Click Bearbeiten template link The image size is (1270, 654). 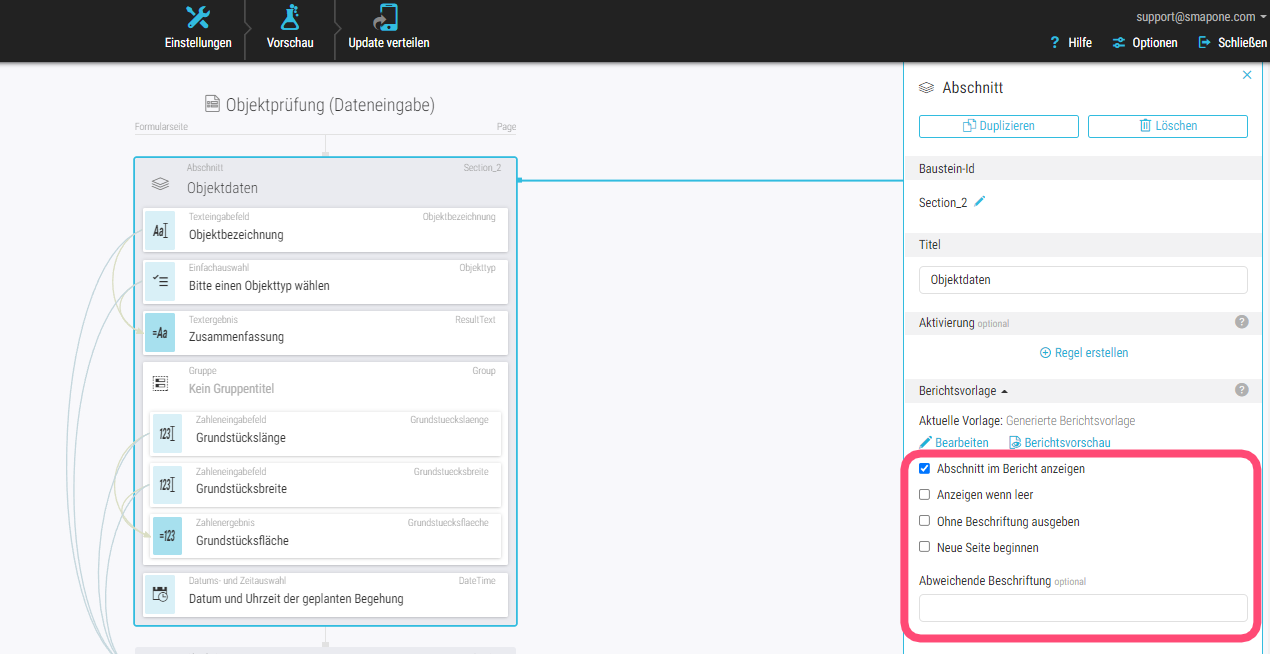pos(954,442)
